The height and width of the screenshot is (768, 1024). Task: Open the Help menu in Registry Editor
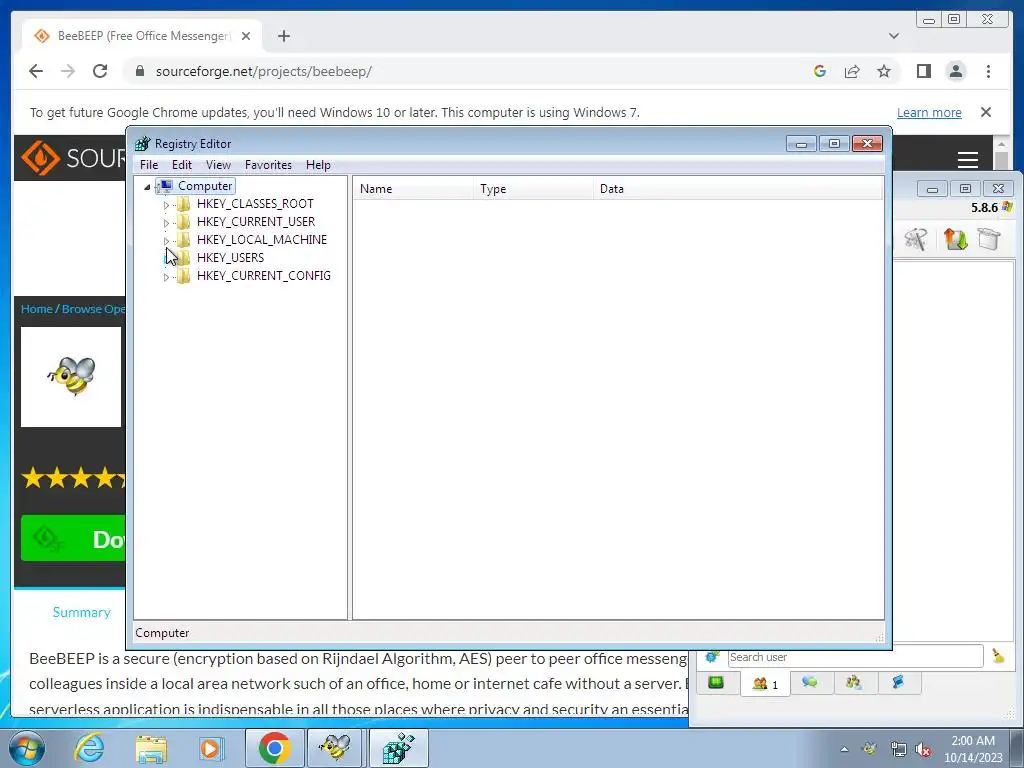(318, 165)
